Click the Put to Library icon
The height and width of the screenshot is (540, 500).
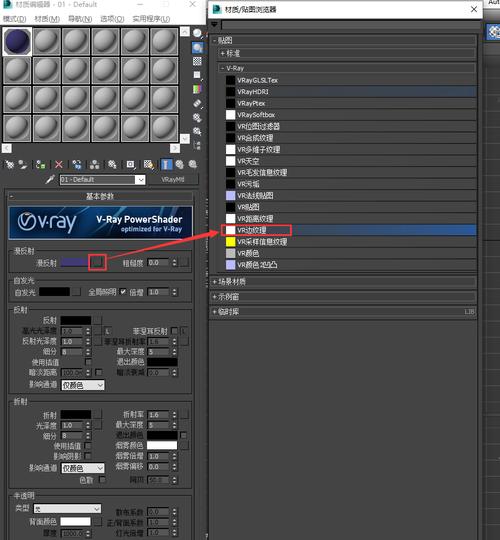(x=112, y=165)
